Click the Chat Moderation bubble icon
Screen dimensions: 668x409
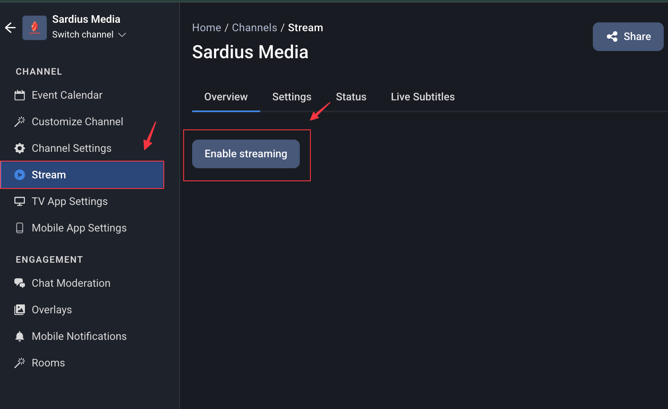click(19, 283)
